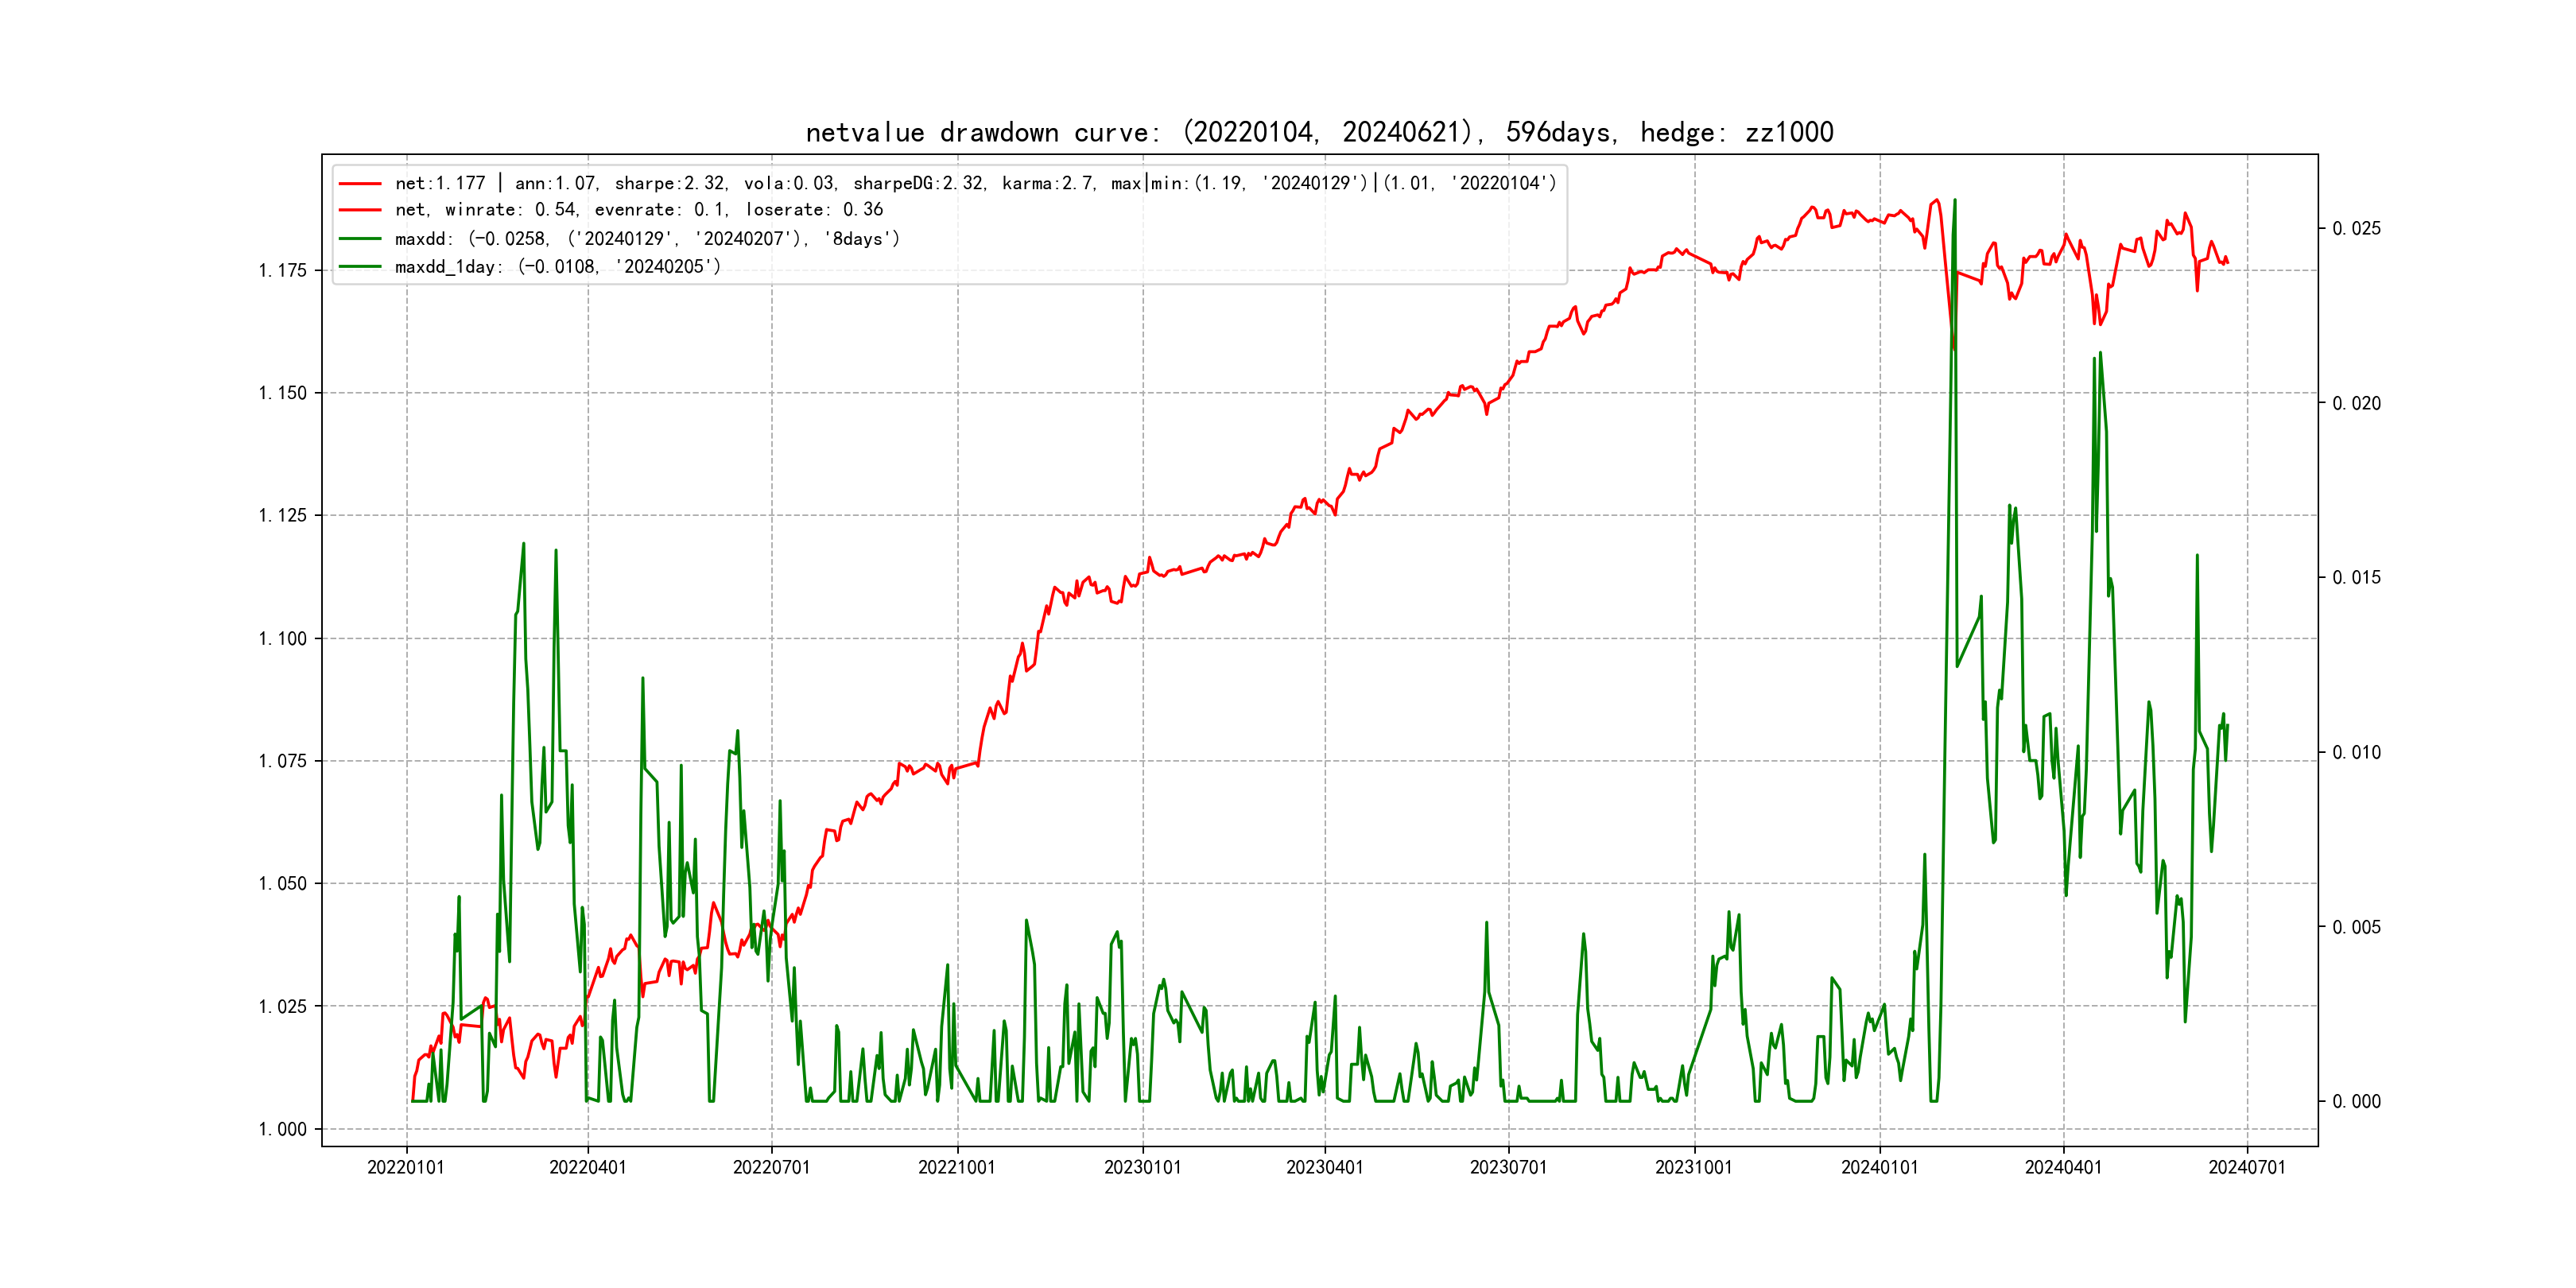2576x1288 pixels.
Task: Click the red swatch beside winrate legend entry
Action: [360, 210]
